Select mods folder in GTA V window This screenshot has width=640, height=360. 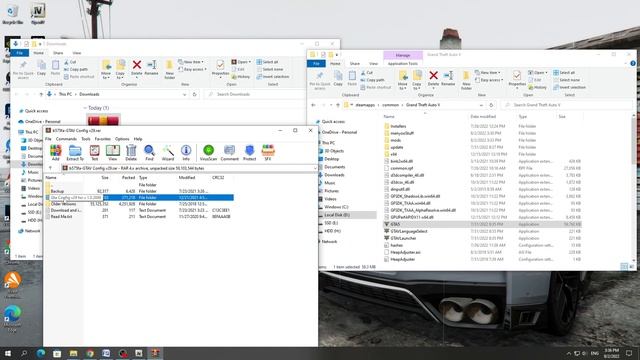pos(396,140)
